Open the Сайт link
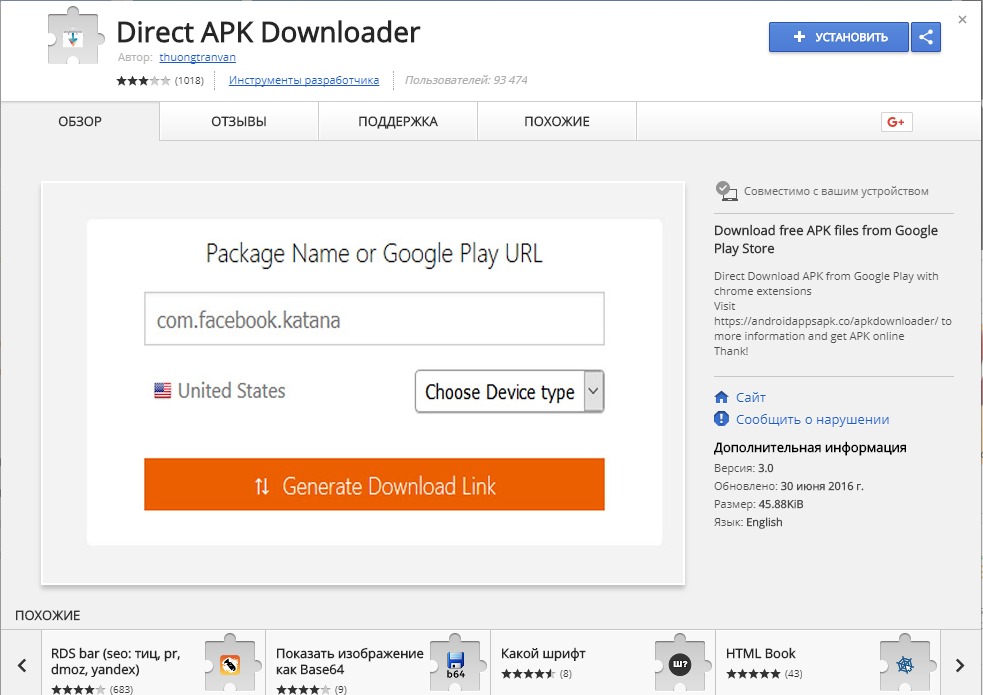Viewport: 983px width, 695px height. point(750,397)
